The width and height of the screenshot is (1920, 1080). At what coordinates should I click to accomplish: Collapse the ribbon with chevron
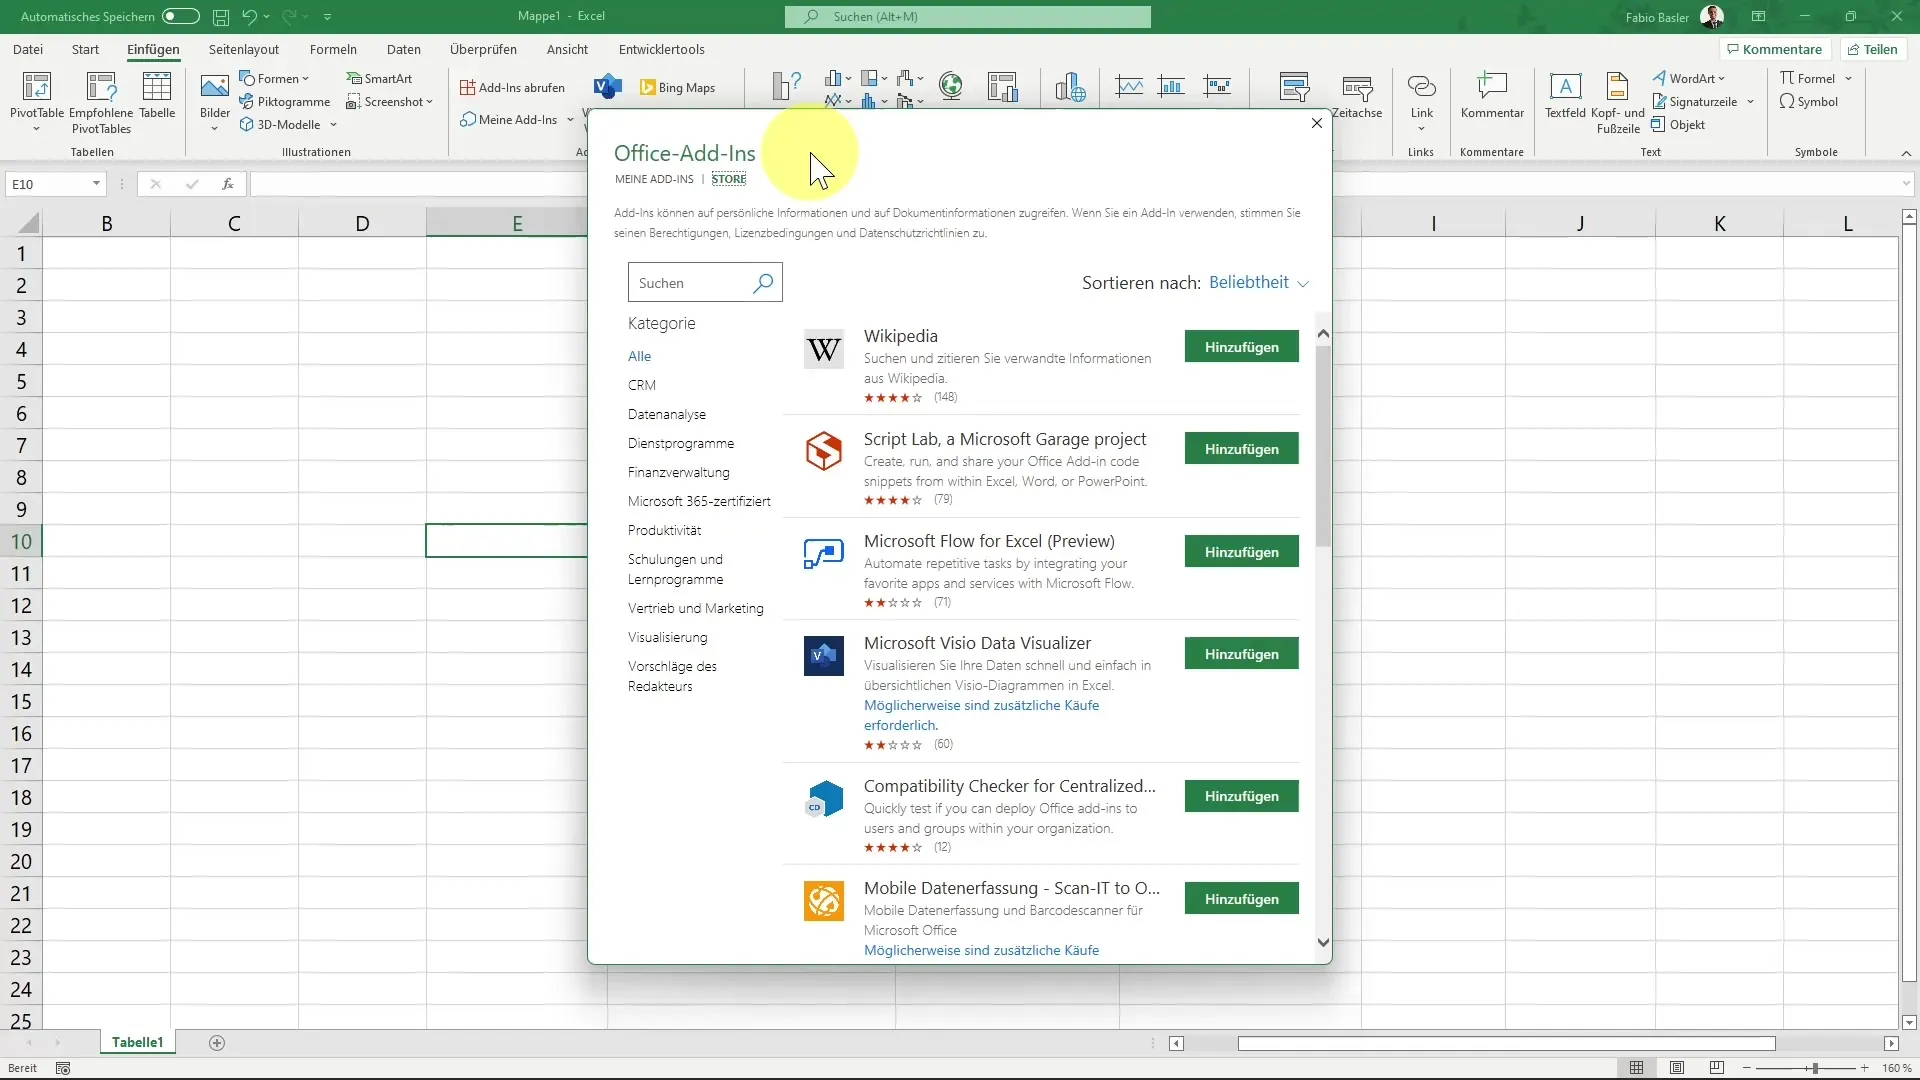(x=1906, y=153)
